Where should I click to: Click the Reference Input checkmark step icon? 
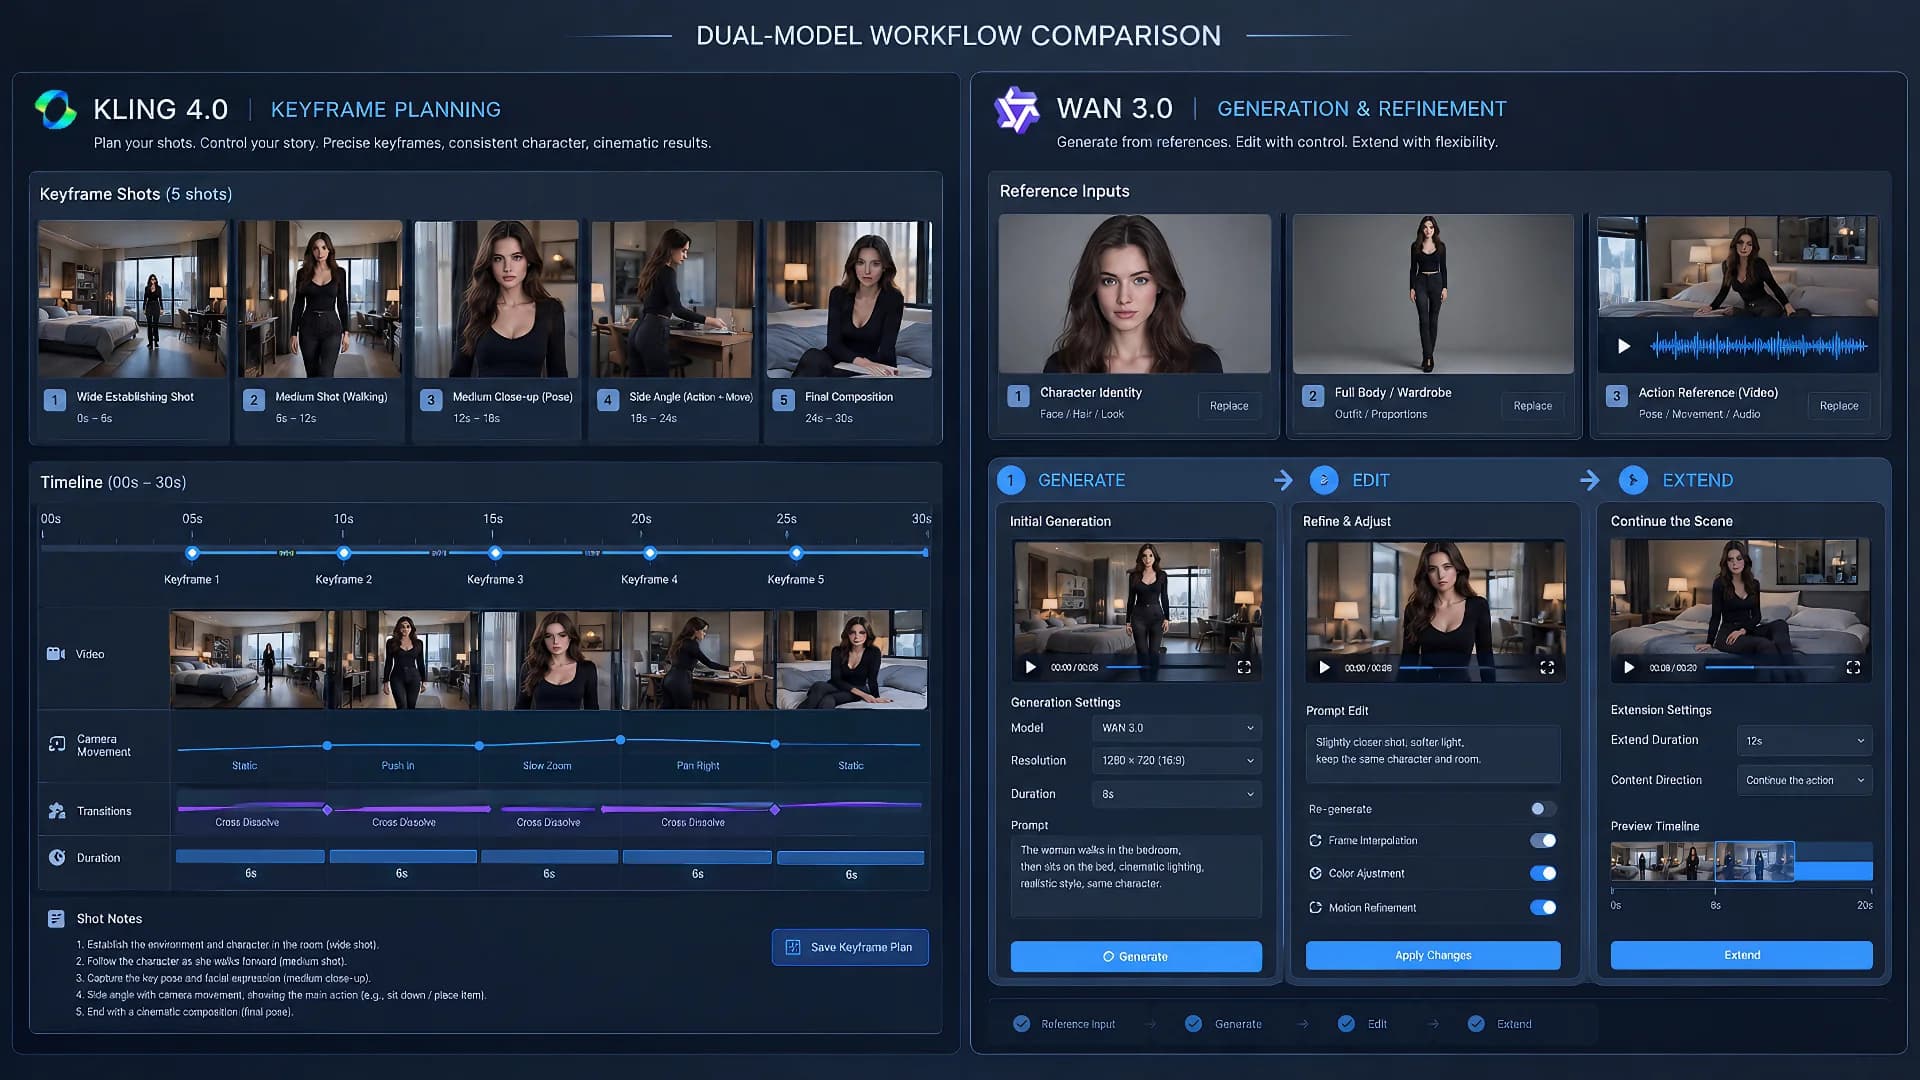1021,1024
